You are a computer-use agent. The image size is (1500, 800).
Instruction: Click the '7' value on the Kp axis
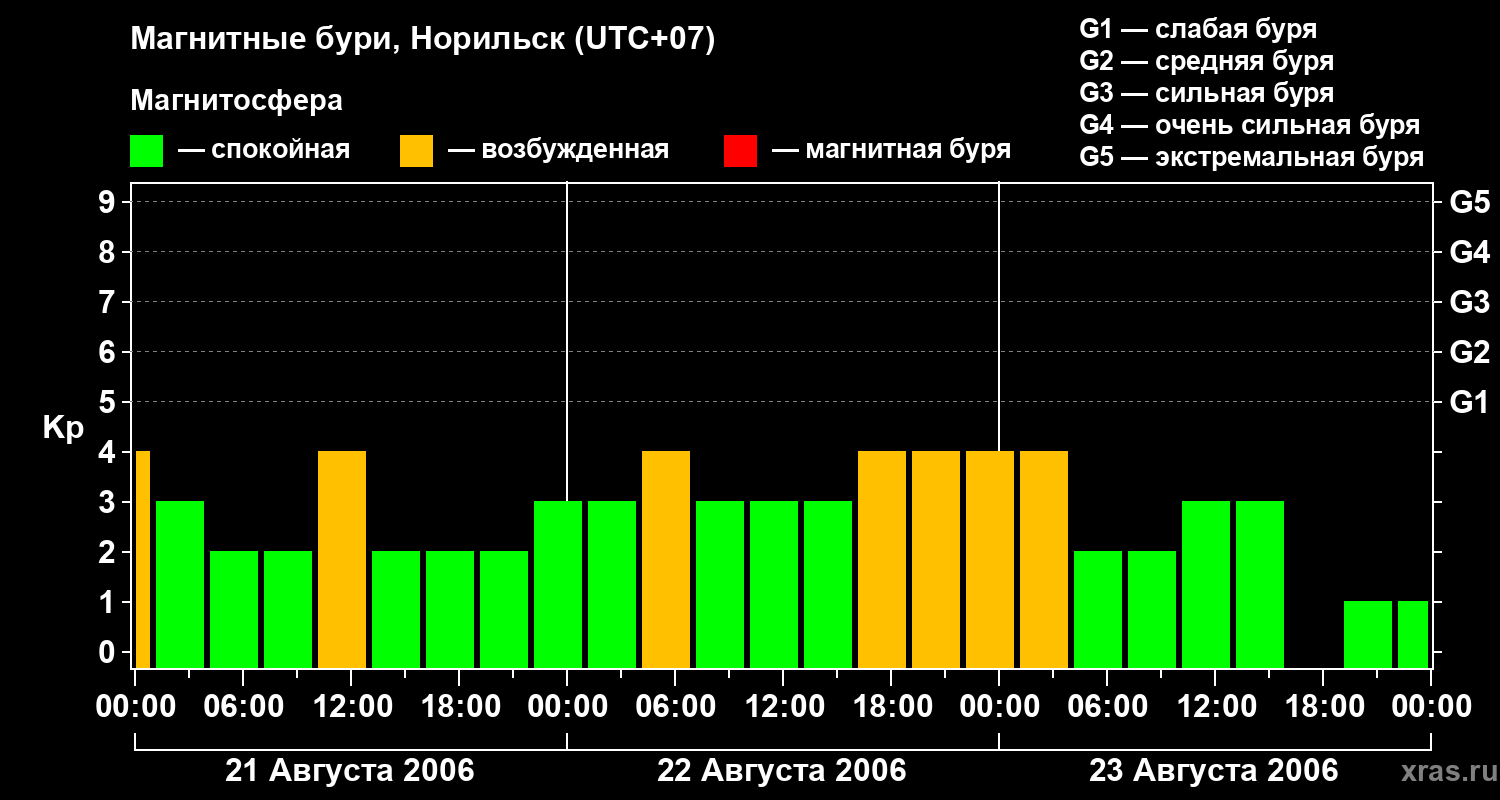pyautogui.click(x=109, y=302)
